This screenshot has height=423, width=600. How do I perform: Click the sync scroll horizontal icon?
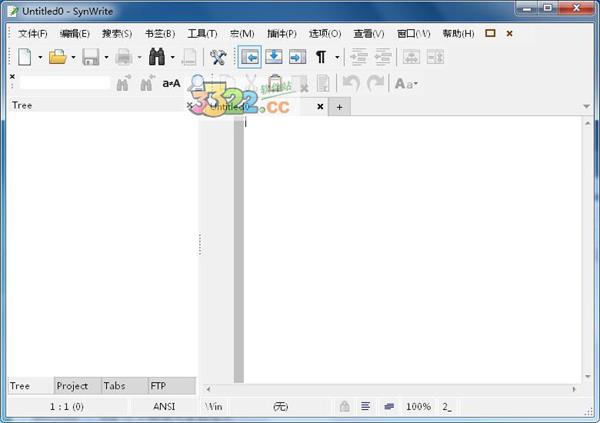(411, 57)
